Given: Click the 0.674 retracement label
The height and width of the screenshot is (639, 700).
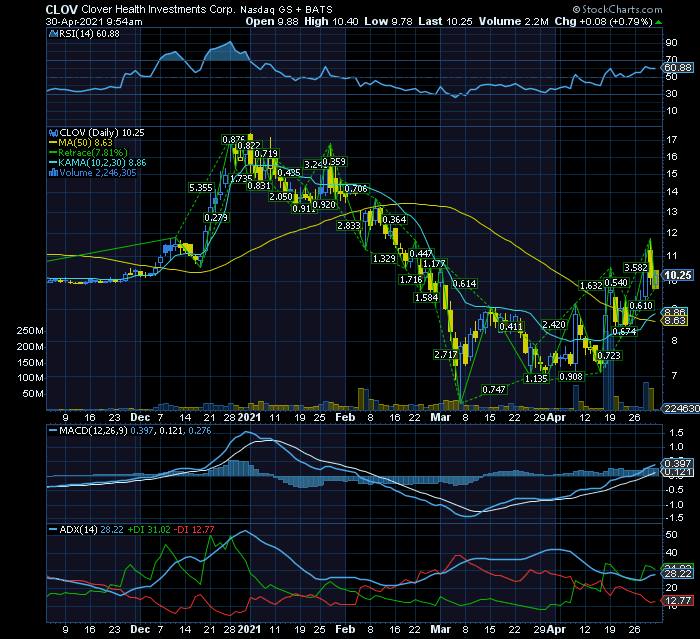Looking at the screenshot, I should (x=624, y=331).
